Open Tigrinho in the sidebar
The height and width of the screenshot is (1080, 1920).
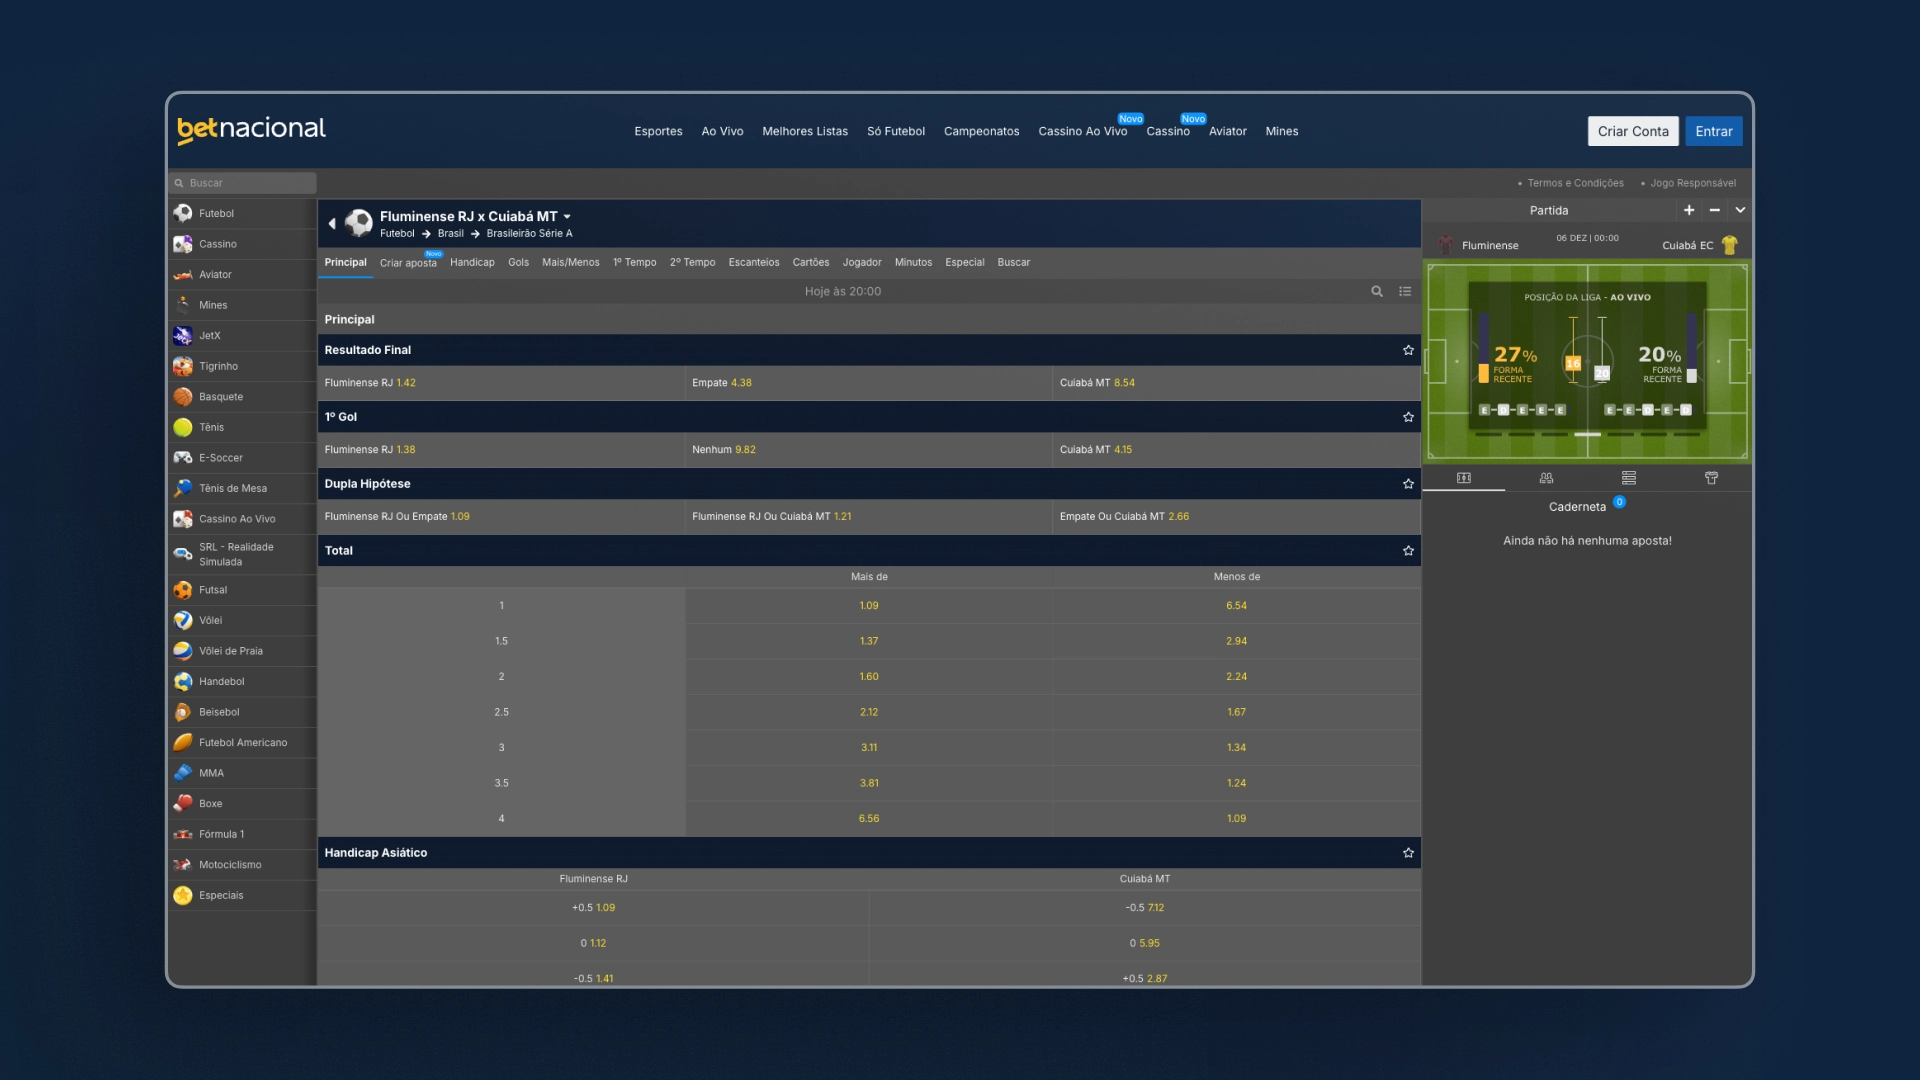tap(218, 366)
